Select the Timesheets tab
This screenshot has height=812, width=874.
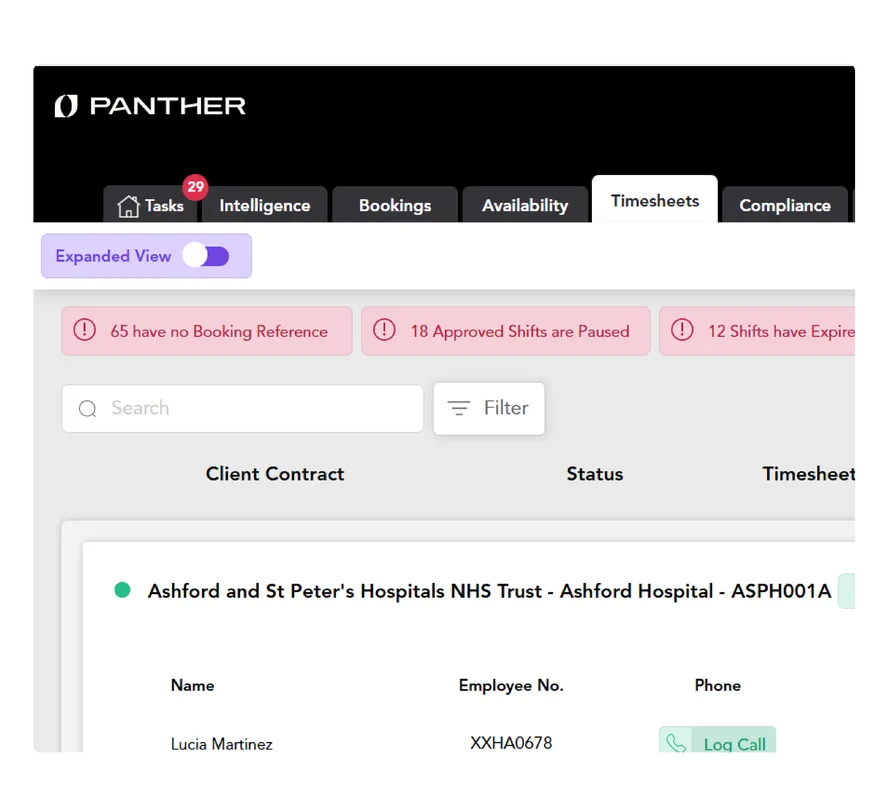(x=655, y=200)
